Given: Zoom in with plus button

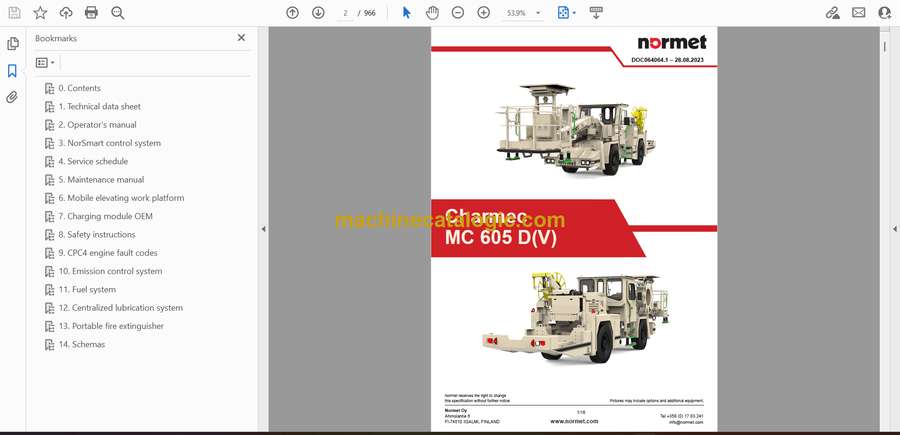Looking at the screenshot, I should (x=484, y=13).
